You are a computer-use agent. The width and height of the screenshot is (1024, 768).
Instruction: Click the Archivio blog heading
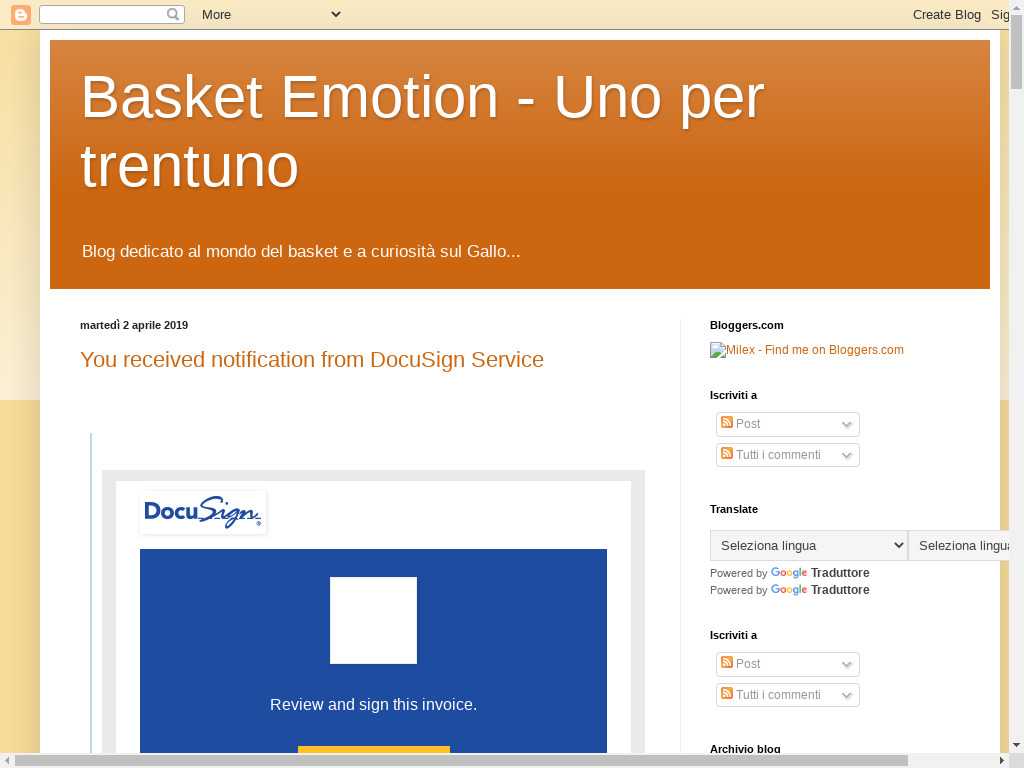click(x=745, y=748)
